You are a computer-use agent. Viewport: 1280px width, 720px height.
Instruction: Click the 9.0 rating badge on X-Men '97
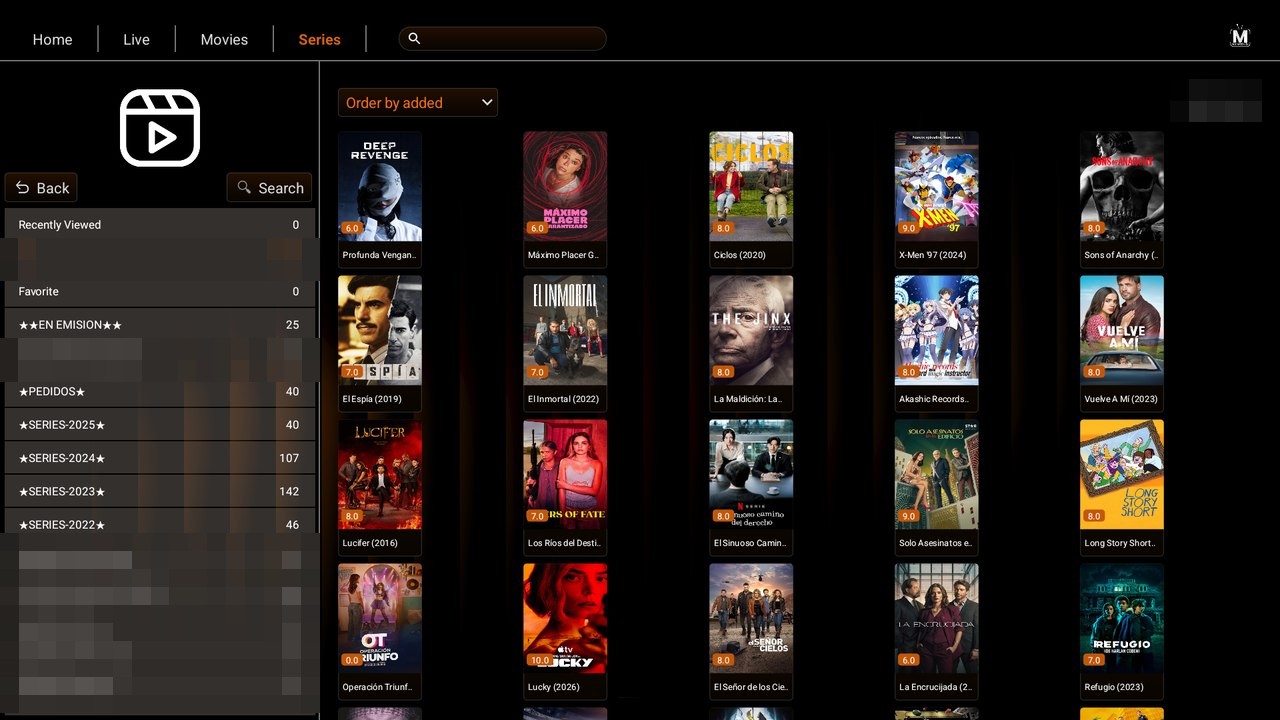coord(908,228)
